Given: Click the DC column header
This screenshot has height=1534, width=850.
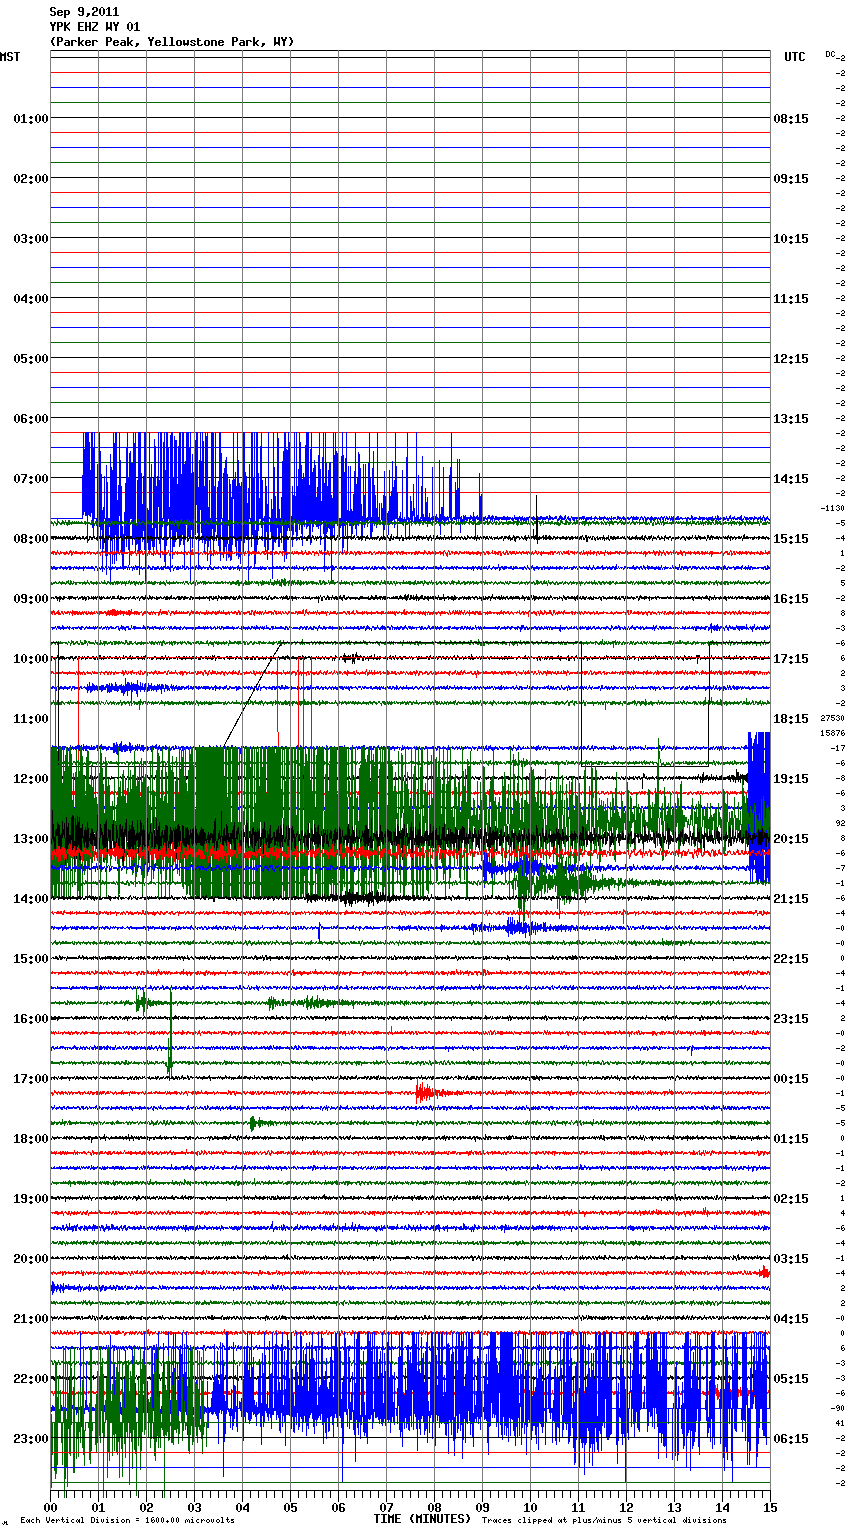Looking at the screenshot, I should click(830, 54).
